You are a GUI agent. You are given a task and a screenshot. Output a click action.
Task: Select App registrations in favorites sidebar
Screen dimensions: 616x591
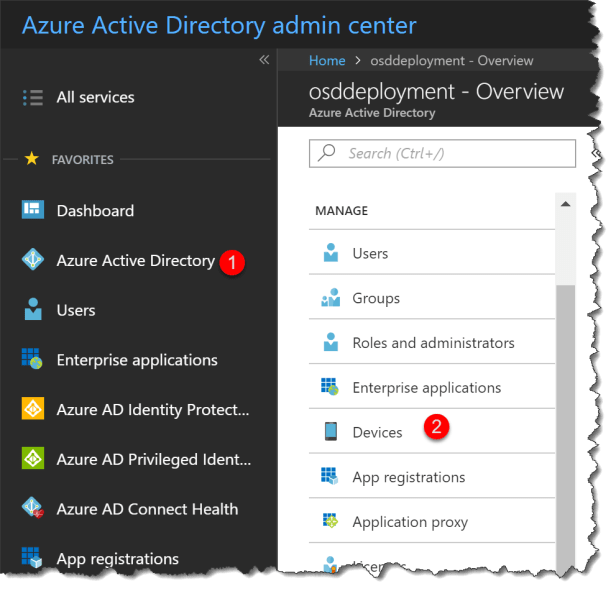click(117, 558)
